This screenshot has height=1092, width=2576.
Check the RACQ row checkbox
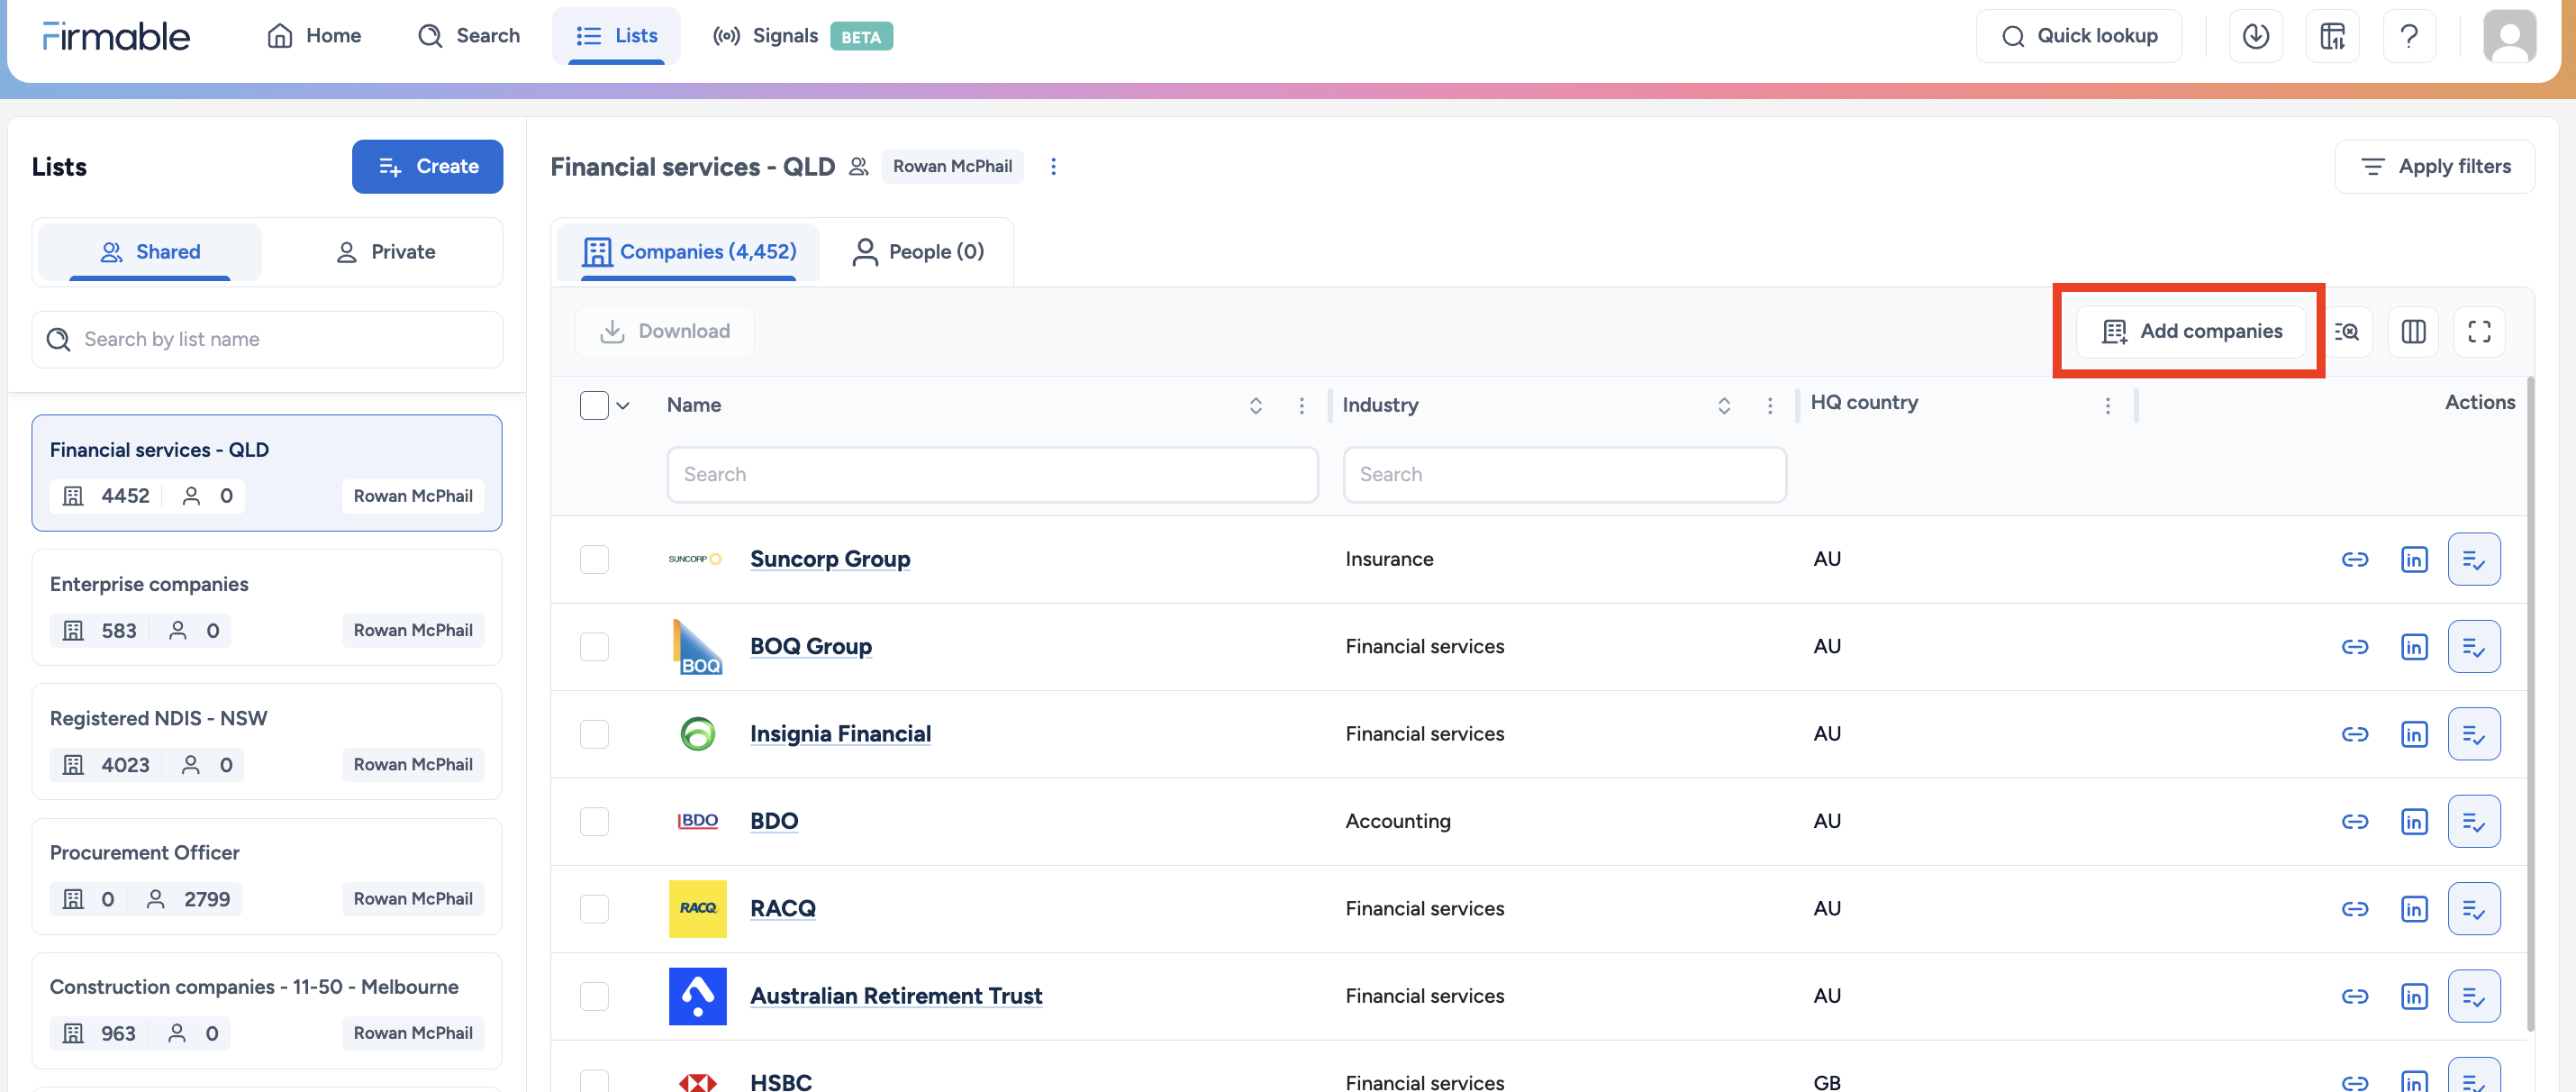(x=594, y=909)
